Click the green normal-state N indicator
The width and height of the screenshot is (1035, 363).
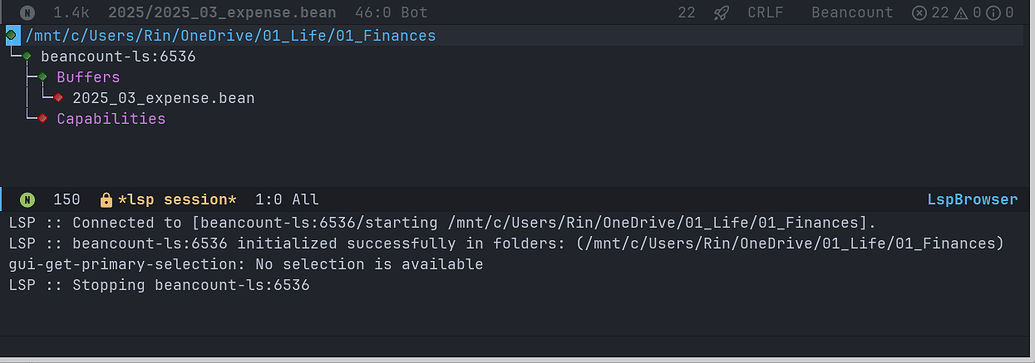click(x=27, y=199)
